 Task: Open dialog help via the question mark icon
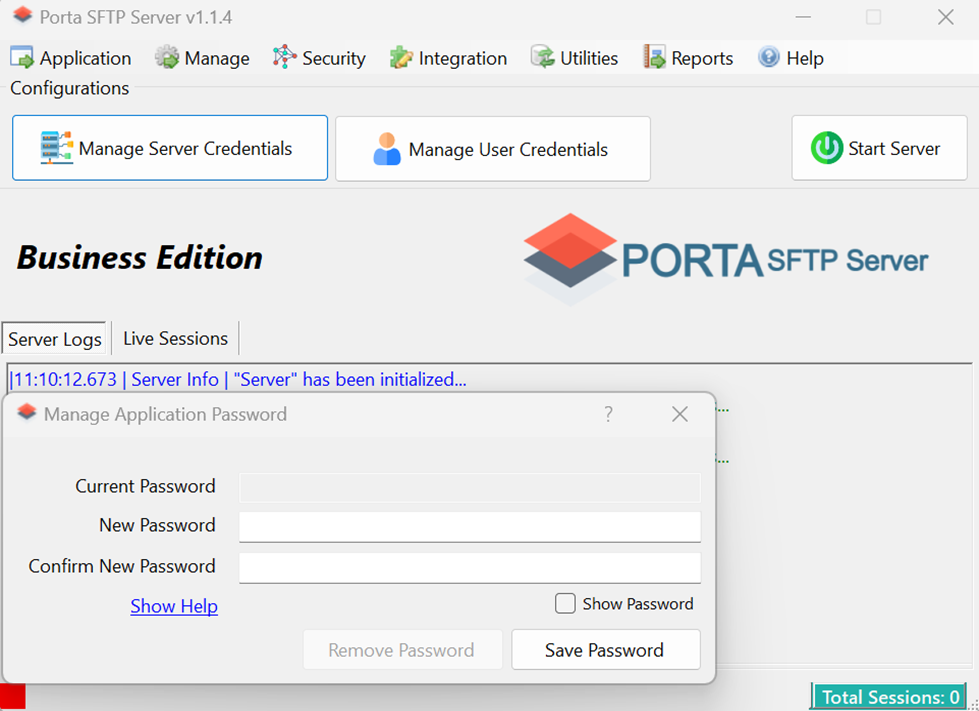[x=608, y=414]
